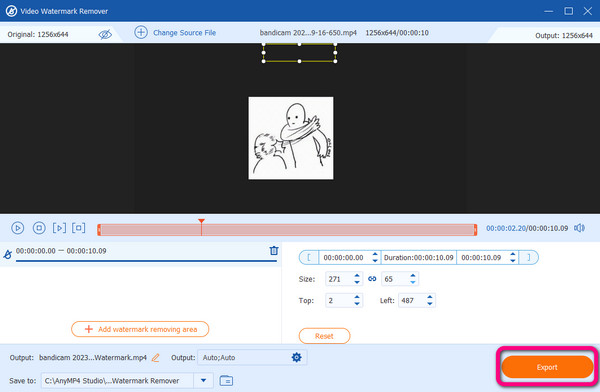The image size is (600, 392).
Task: Click the orange Export button
Action: pyautogui.click(x=547, y=367)
